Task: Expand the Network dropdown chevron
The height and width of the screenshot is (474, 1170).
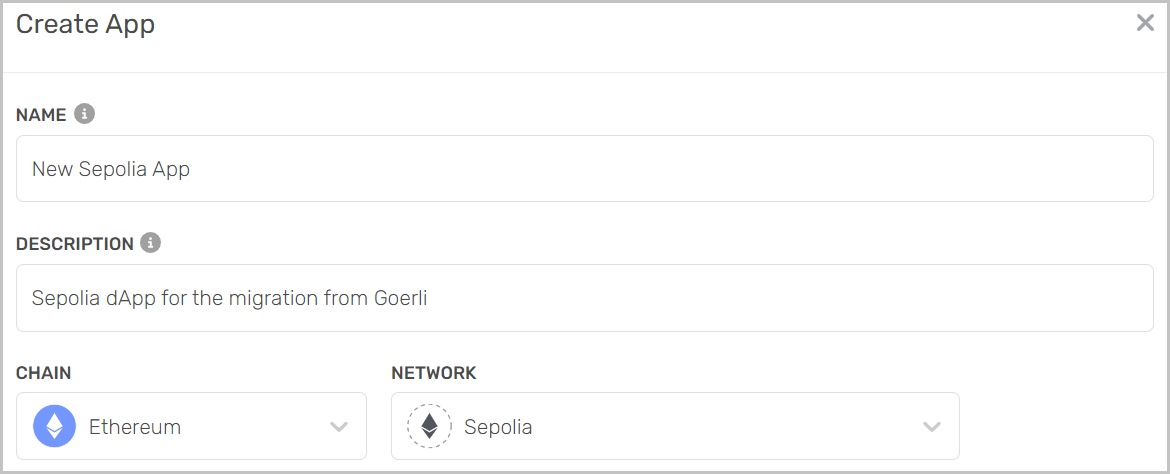Action: tap(932, 427)
